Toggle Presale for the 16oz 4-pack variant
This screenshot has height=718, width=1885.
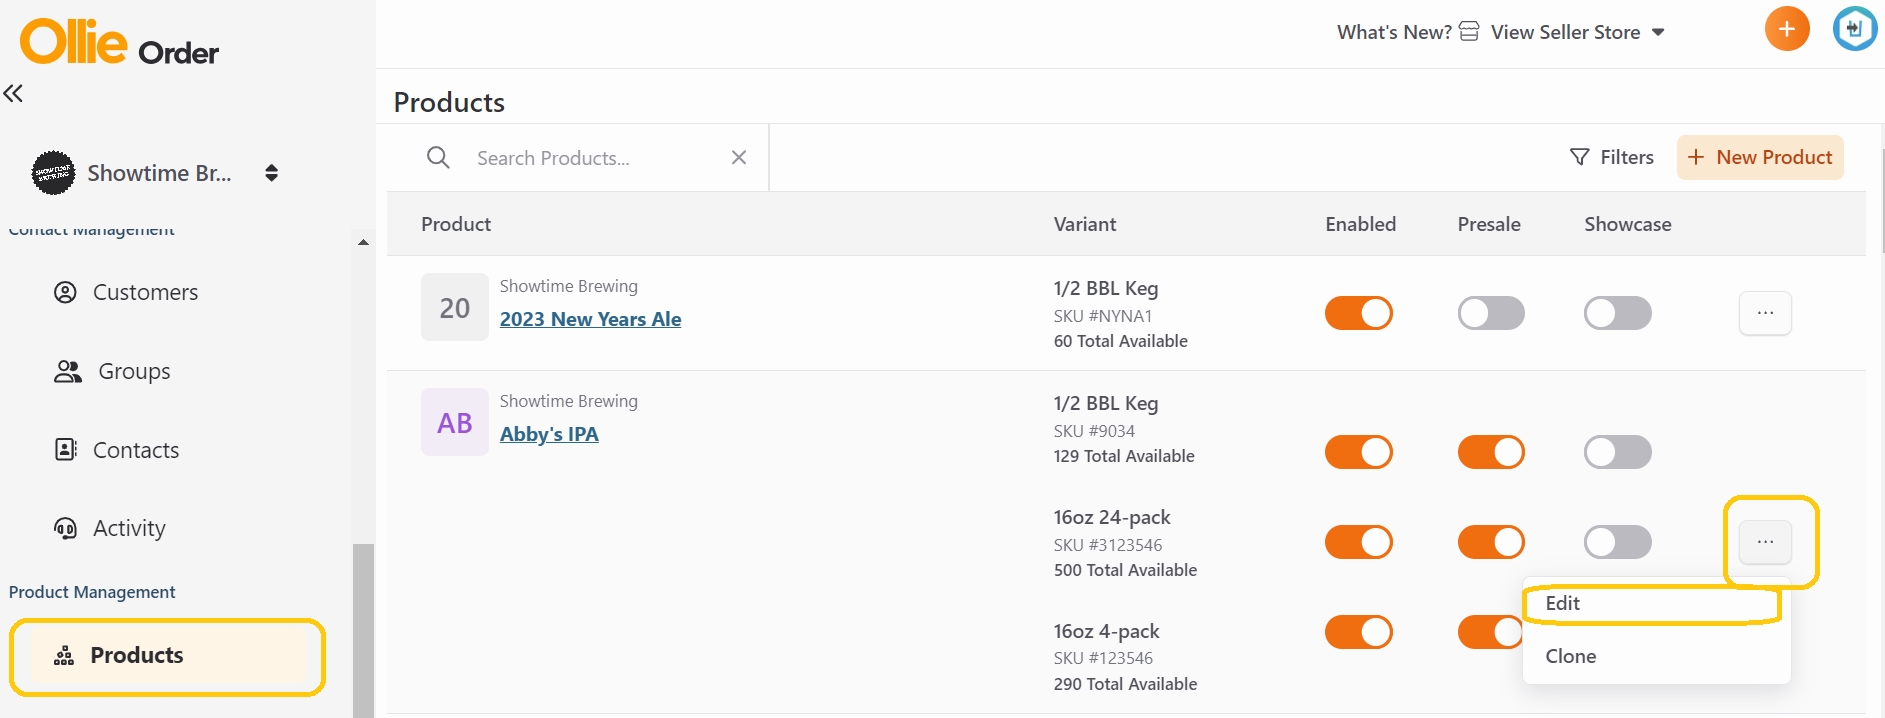click(x=1490, y=632)
